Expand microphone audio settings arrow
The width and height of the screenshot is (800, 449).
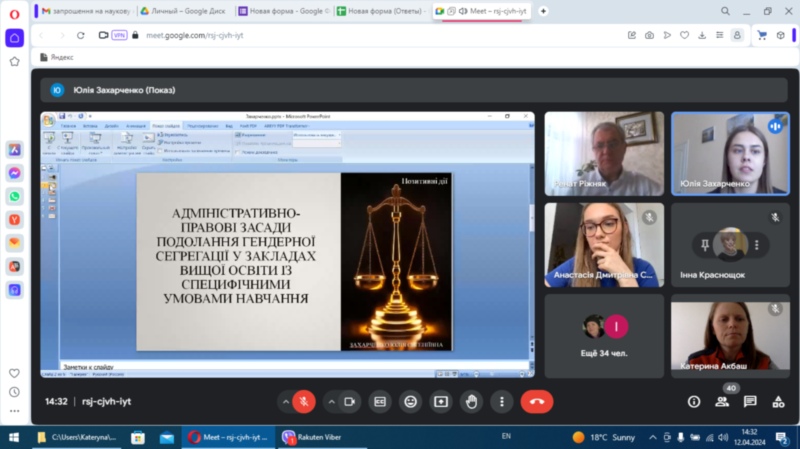click(x=285, y=401)
